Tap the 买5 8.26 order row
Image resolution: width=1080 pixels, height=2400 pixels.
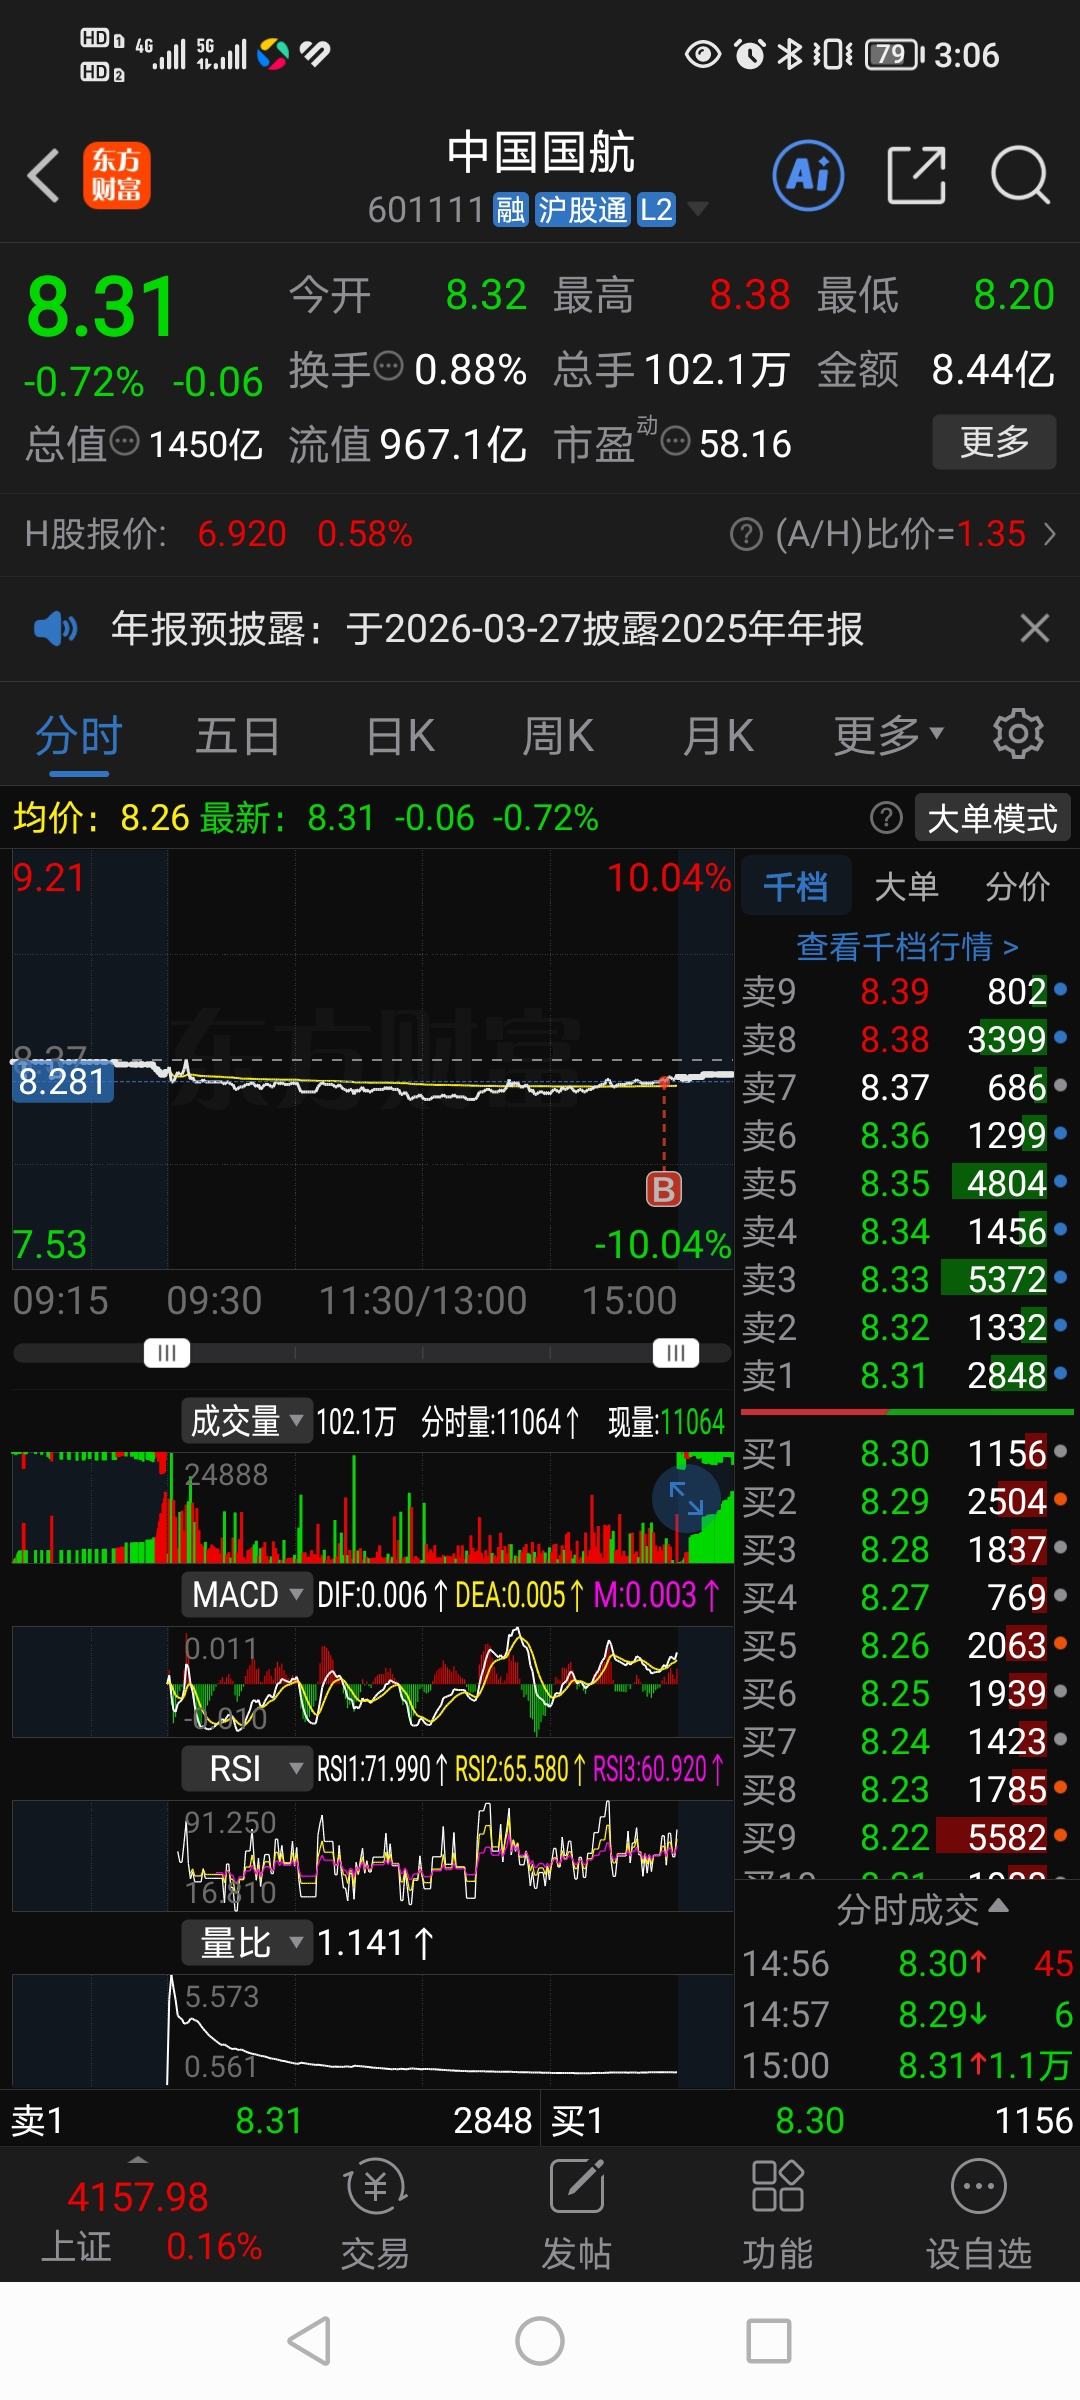tap(906, 1645)
